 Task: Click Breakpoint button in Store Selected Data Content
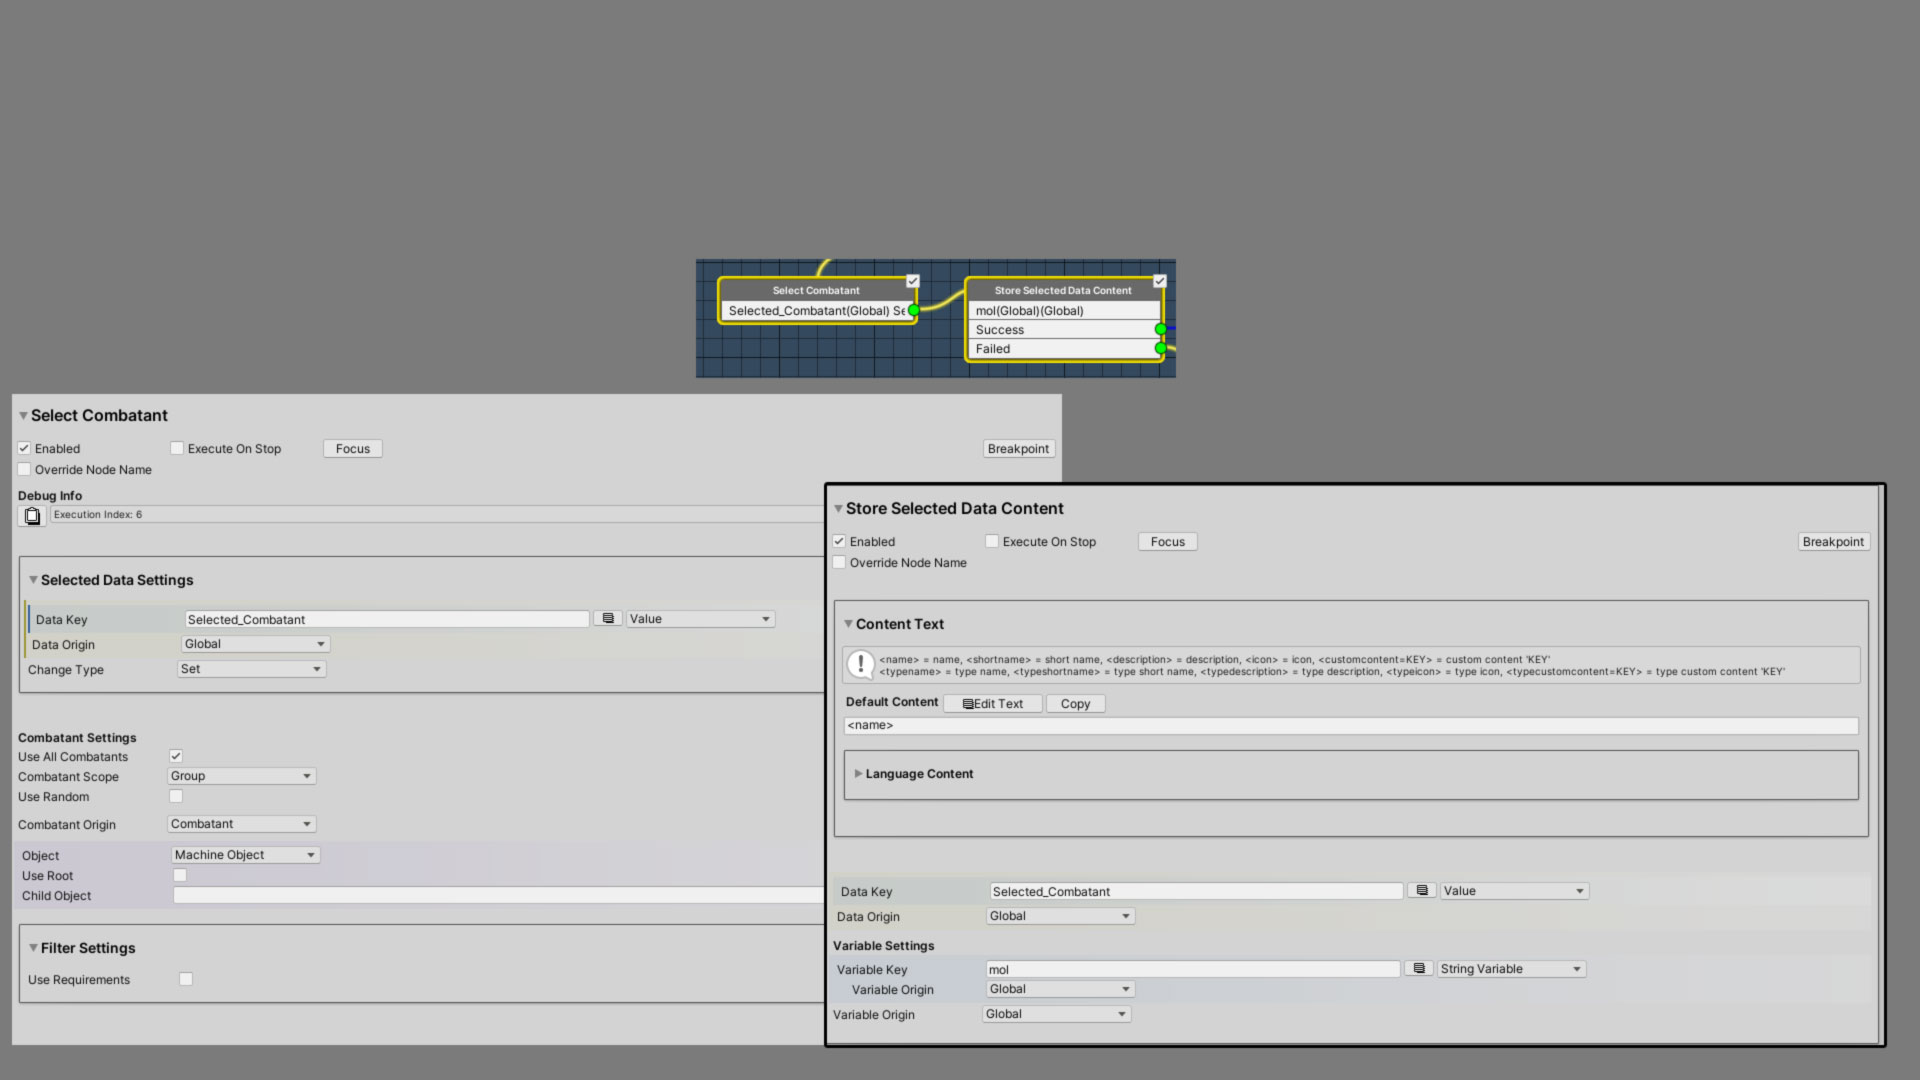point(1834,542)
